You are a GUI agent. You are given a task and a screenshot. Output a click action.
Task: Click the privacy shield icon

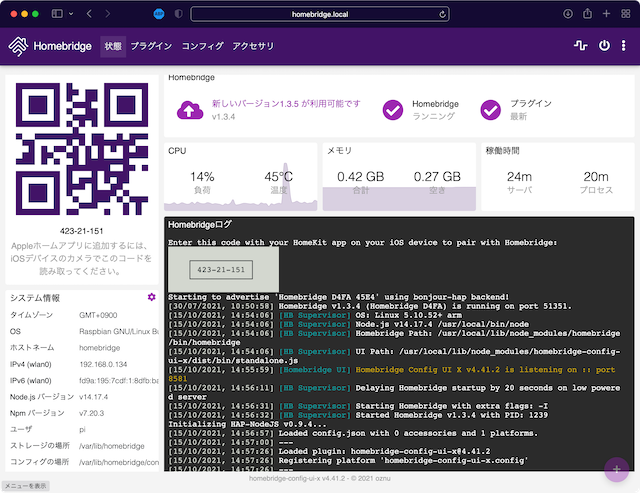click(178, 14)
